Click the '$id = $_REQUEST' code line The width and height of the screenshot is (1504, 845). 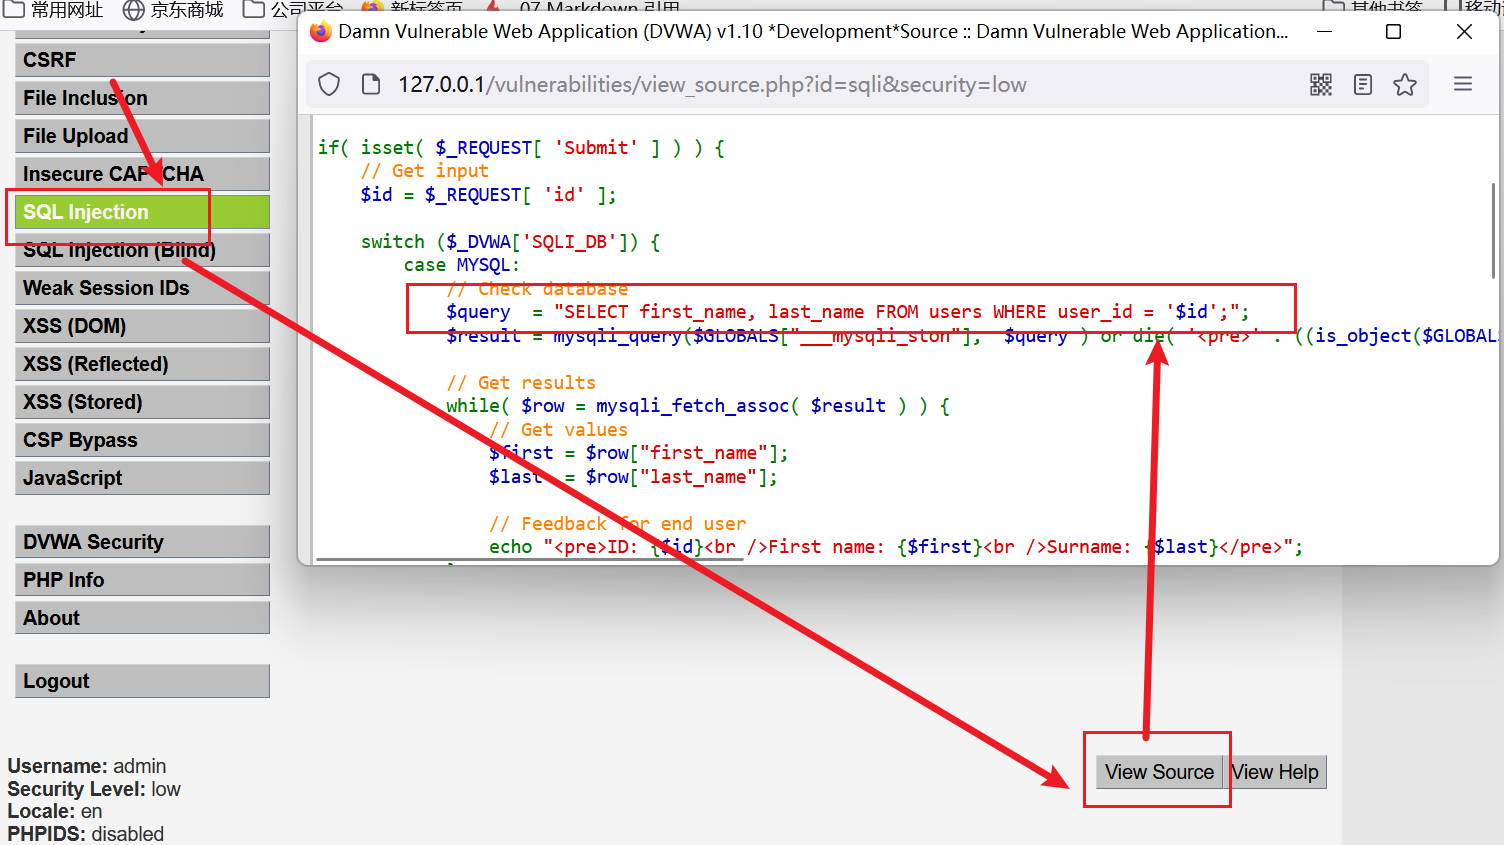[489, 195]
